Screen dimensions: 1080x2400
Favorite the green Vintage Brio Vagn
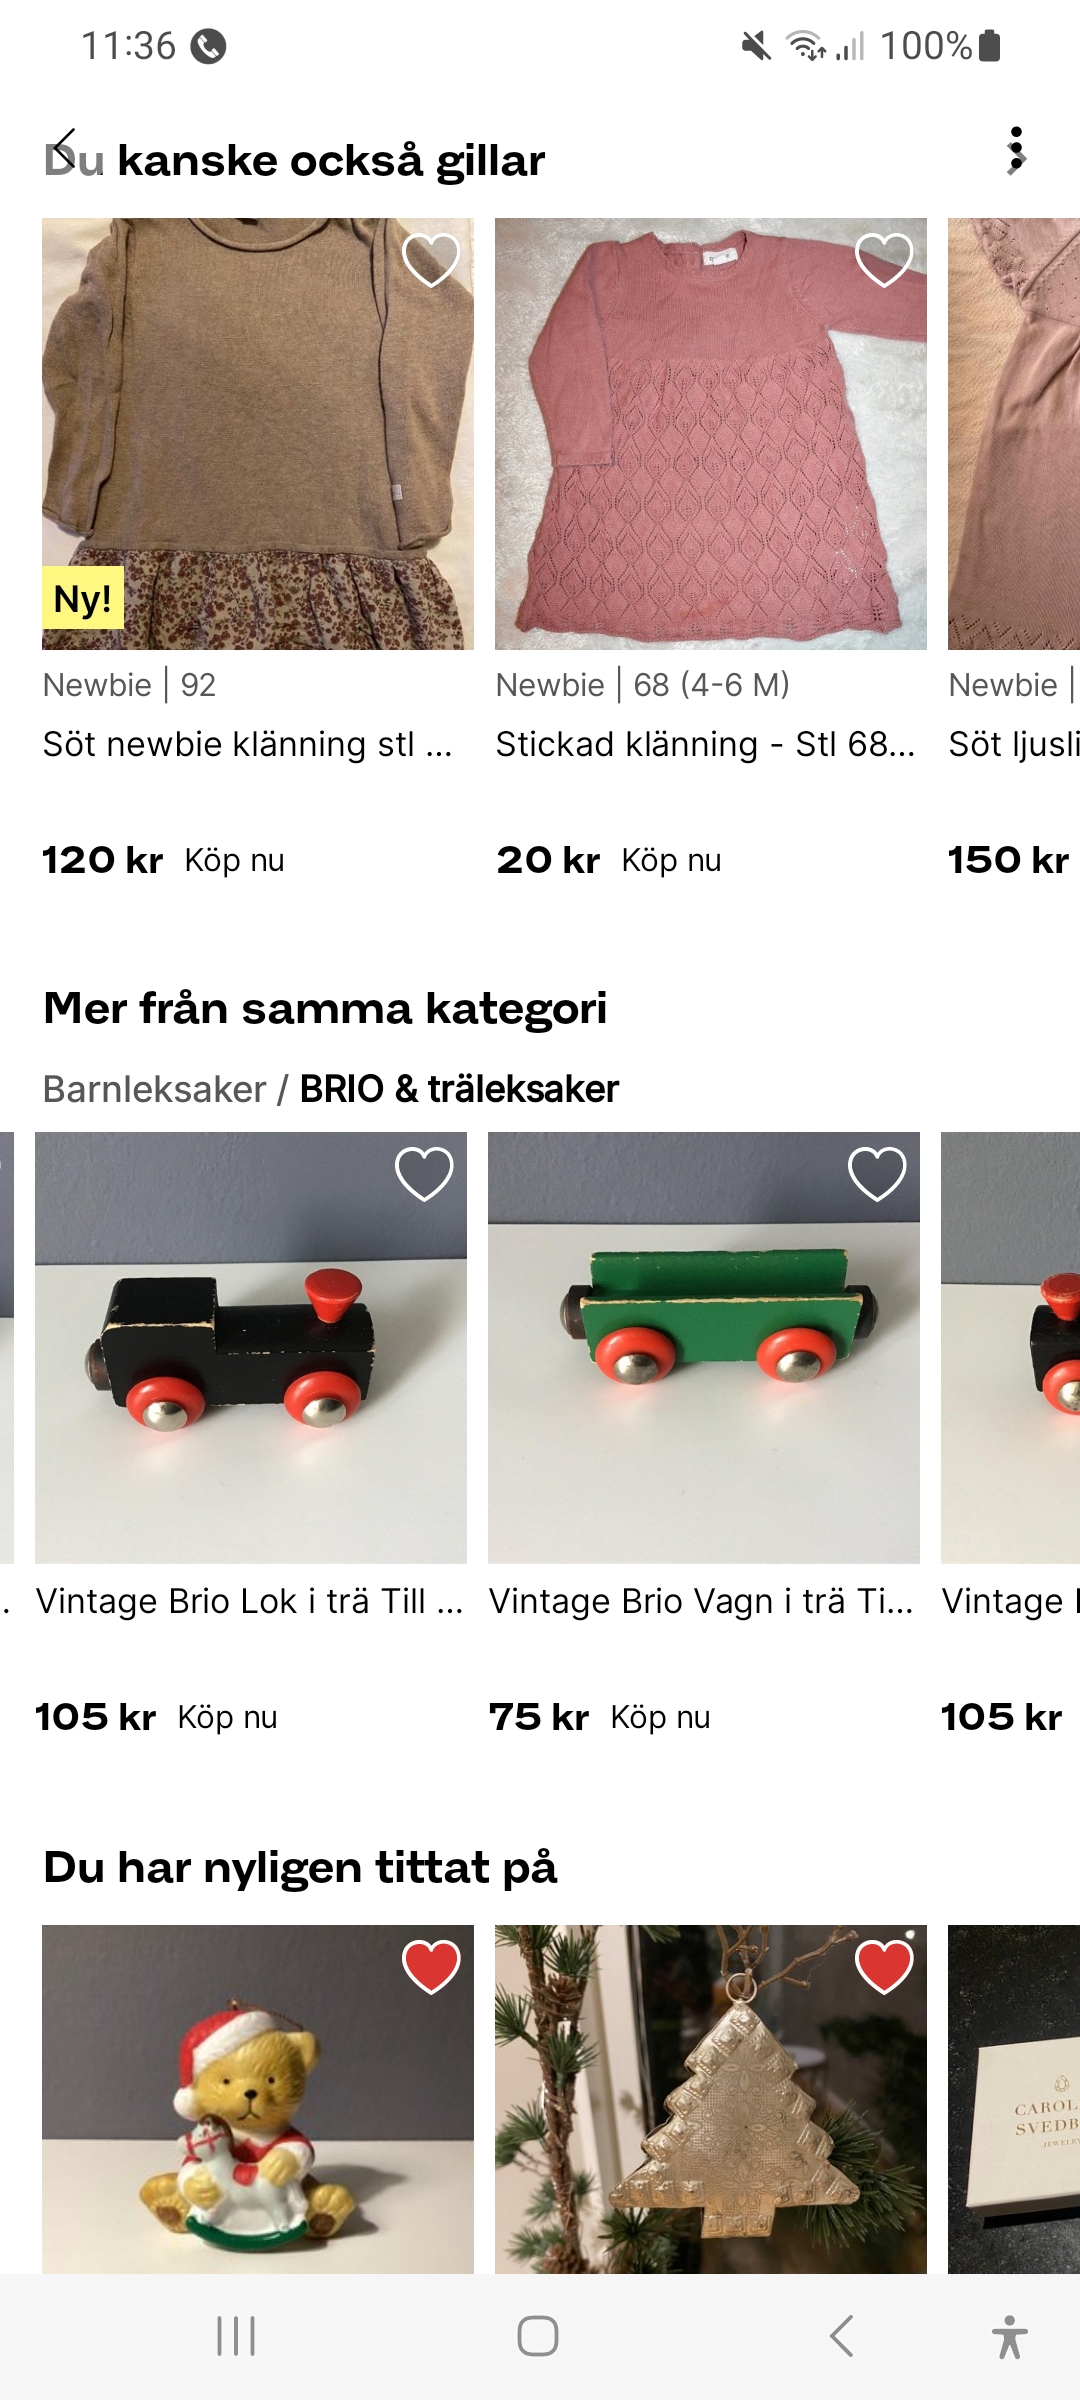[x=877, y=1174]
